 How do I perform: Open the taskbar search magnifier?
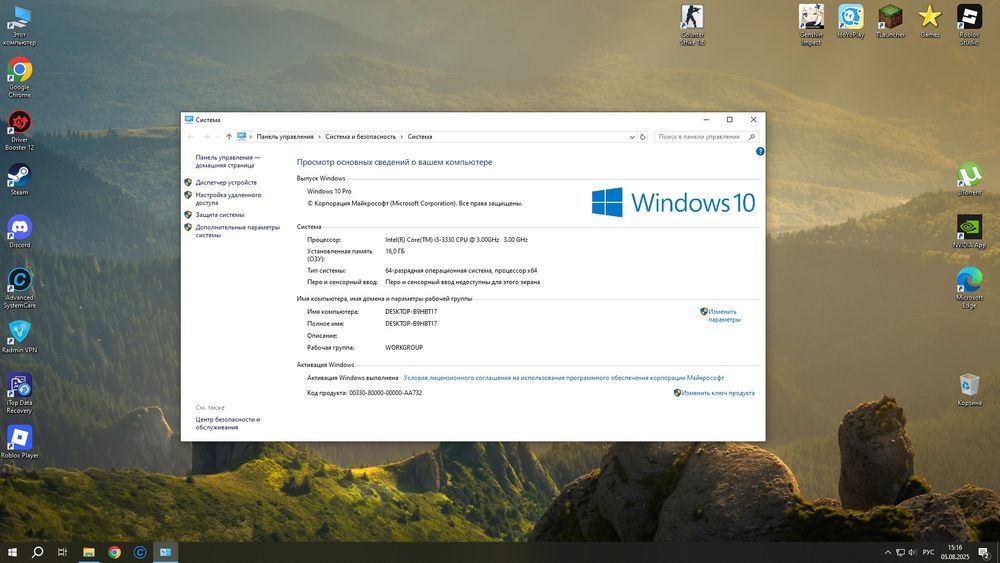pos(38,552)
